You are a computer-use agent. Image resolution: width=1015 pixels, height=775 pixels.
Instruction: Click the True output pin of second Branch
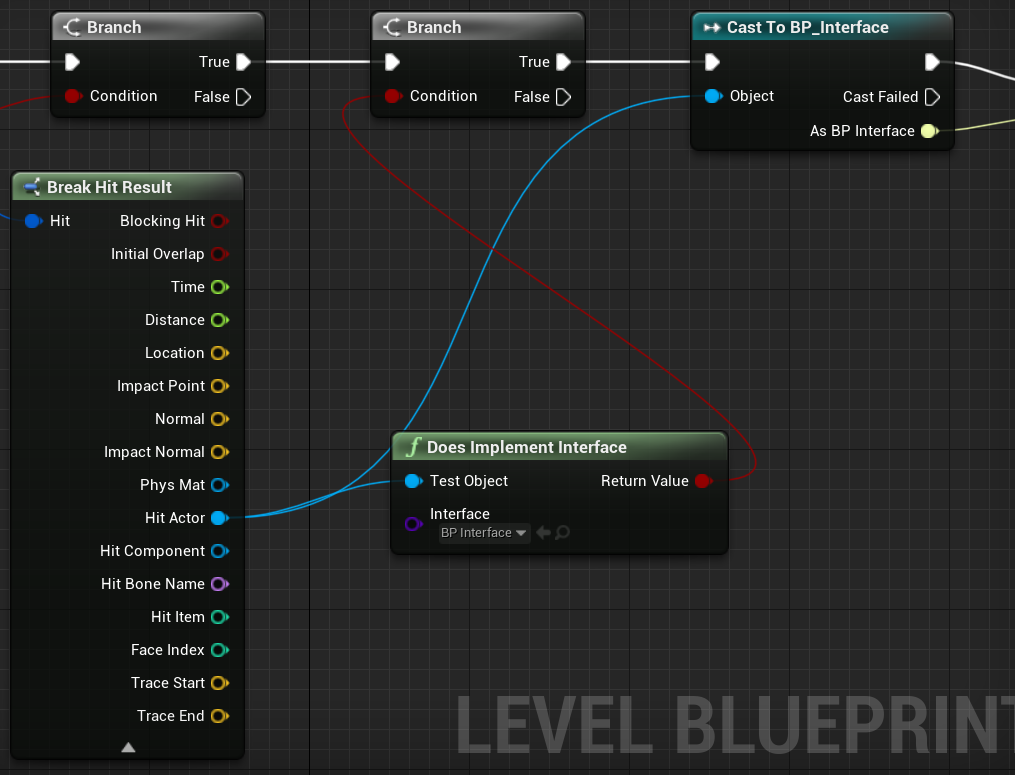pyautogui.click(x=563, y=62)
